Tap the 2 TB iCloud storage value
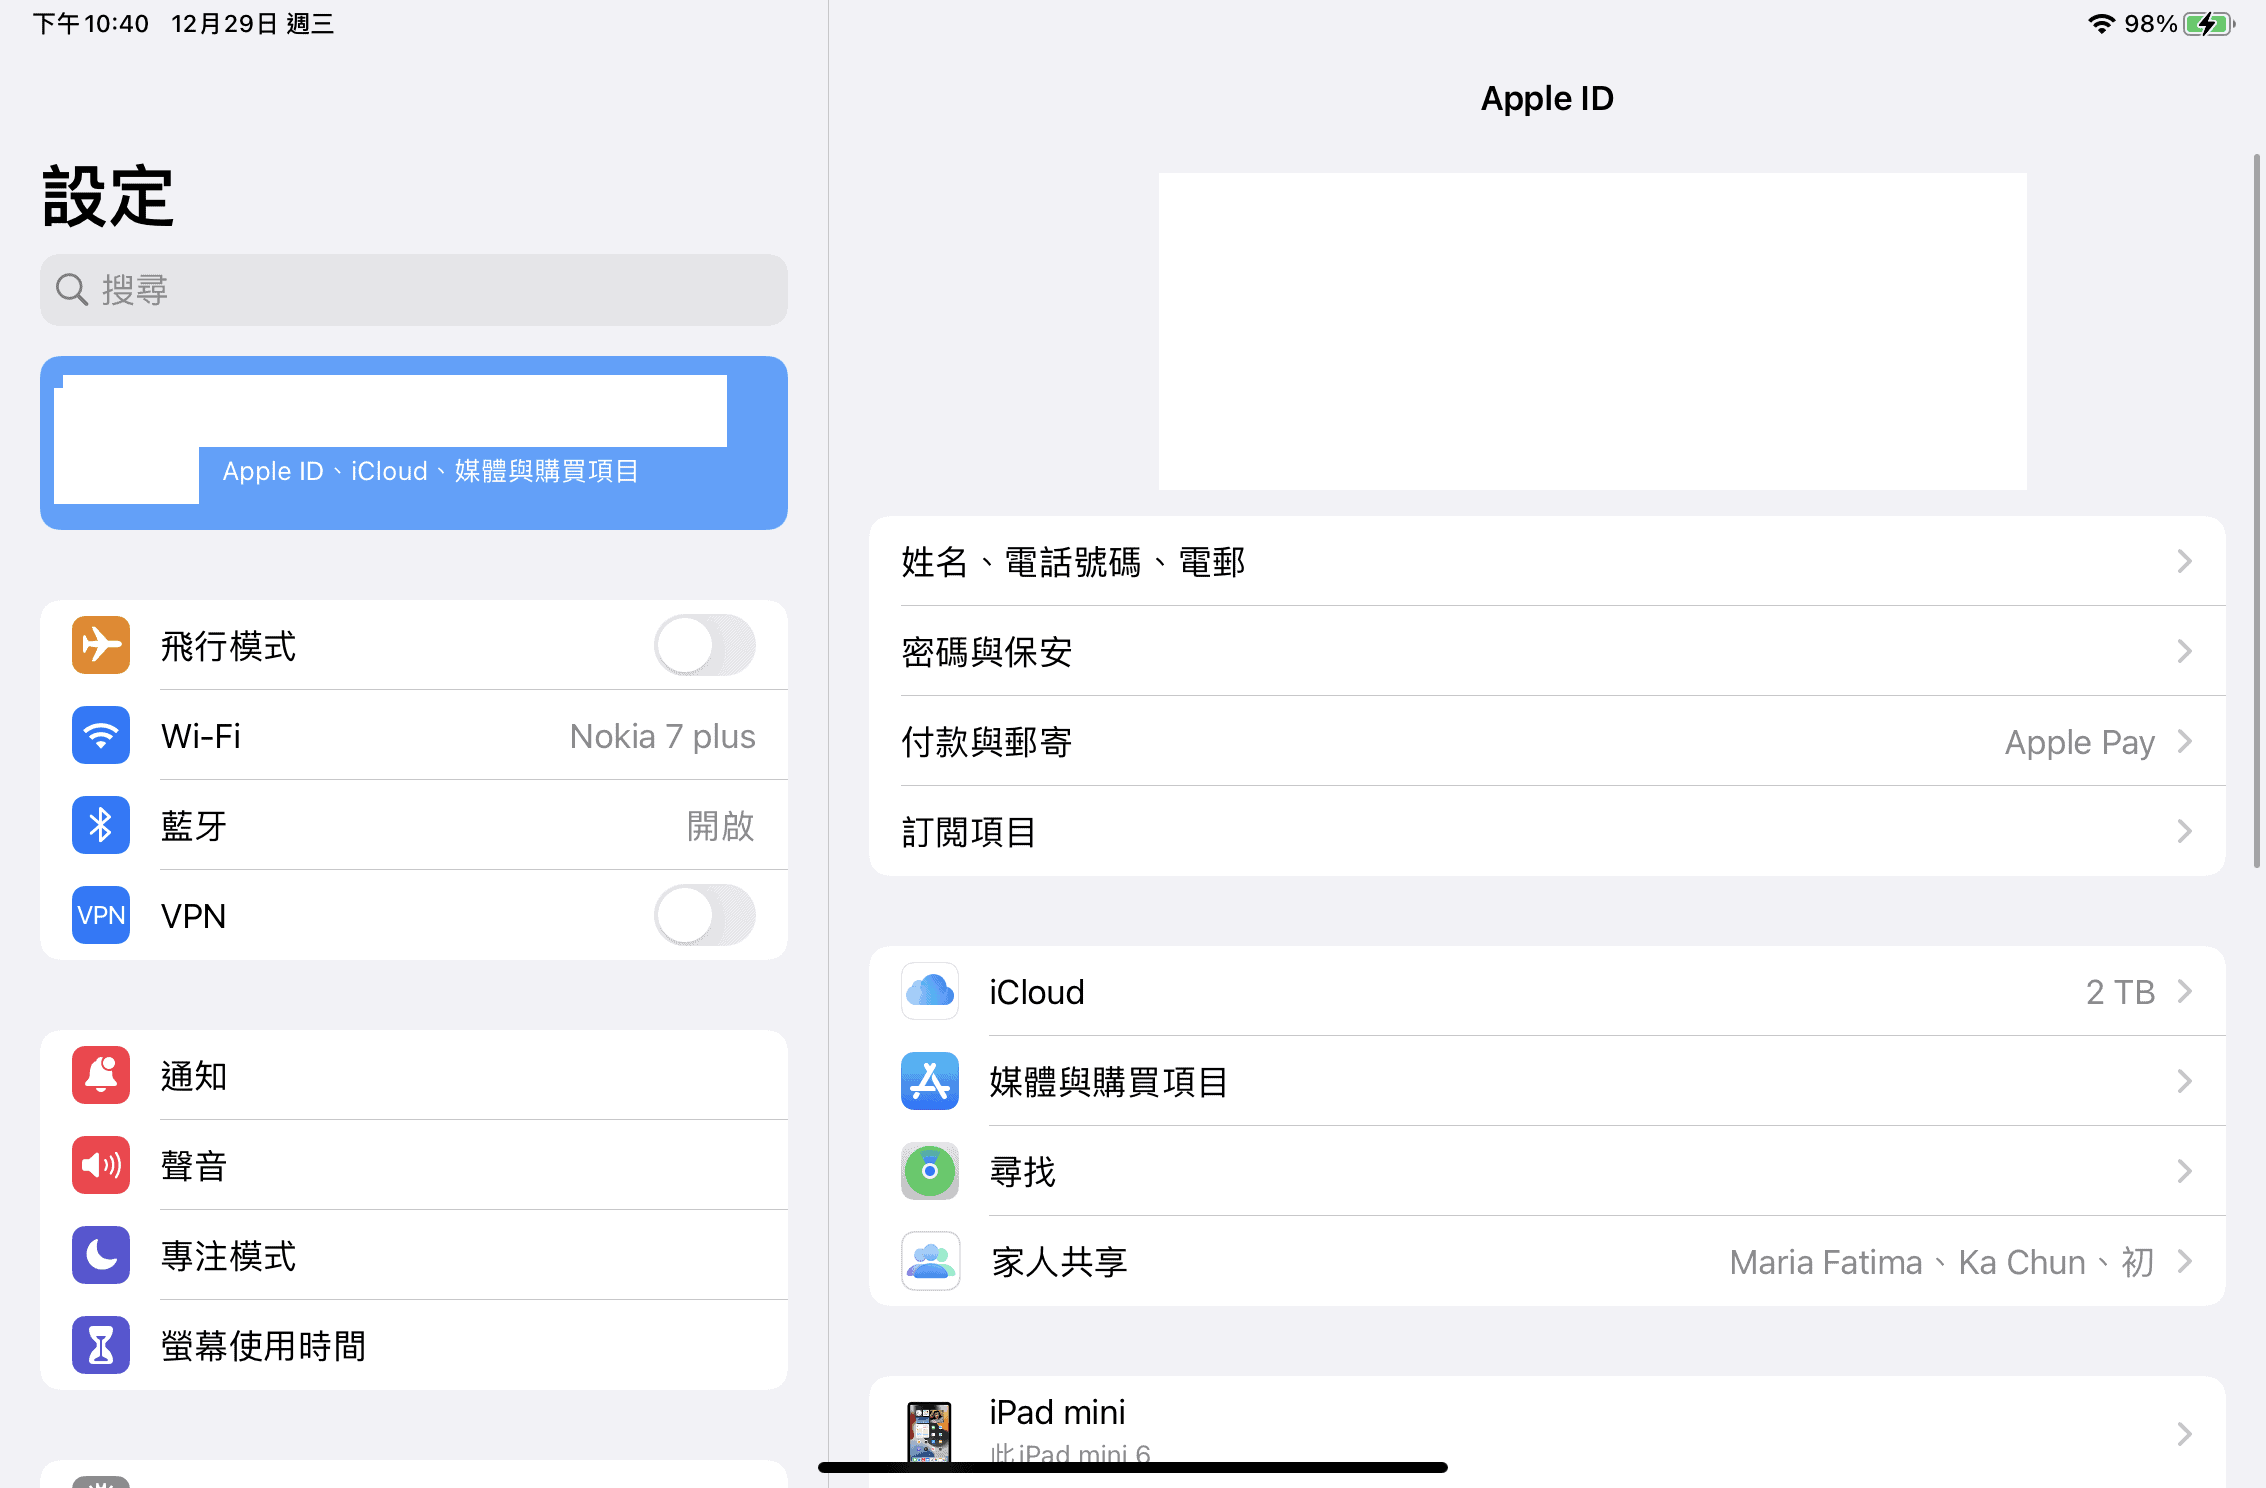 click(2120, 992)
